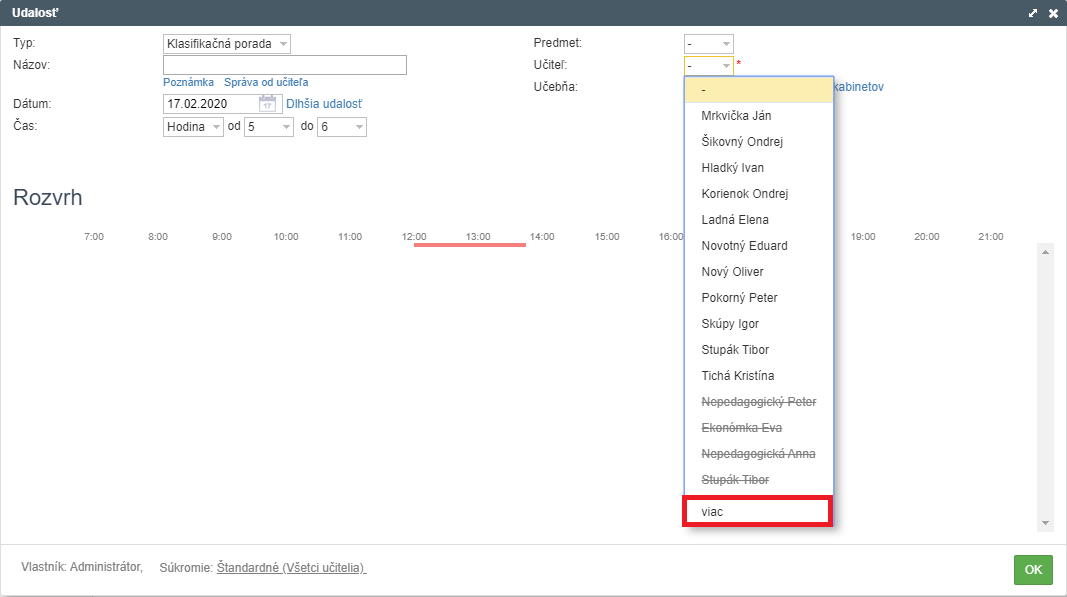The height and width of the screenshot is (597, 1067).
Task: Select teacher Korienok Ondrej
Action: pyautogui.click(x=759, y=193)
